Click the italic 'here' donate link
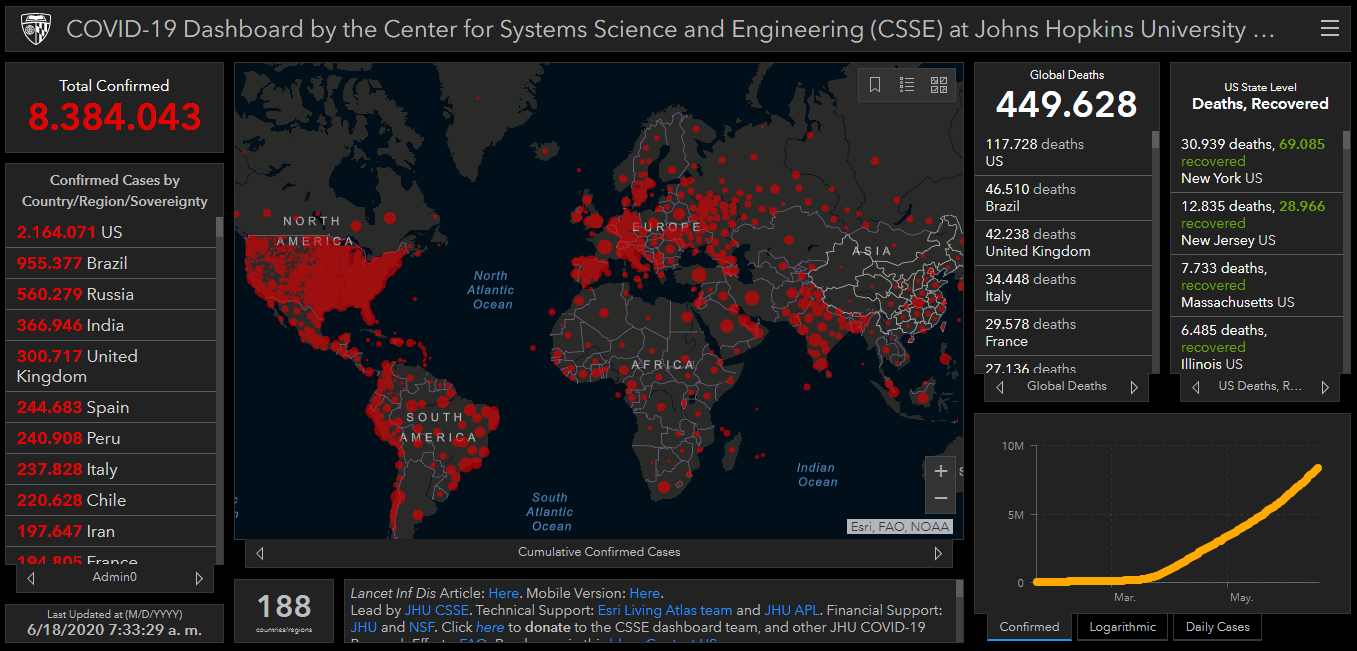The width and height of the screenshot is (1357, 651). pos(490,627)
